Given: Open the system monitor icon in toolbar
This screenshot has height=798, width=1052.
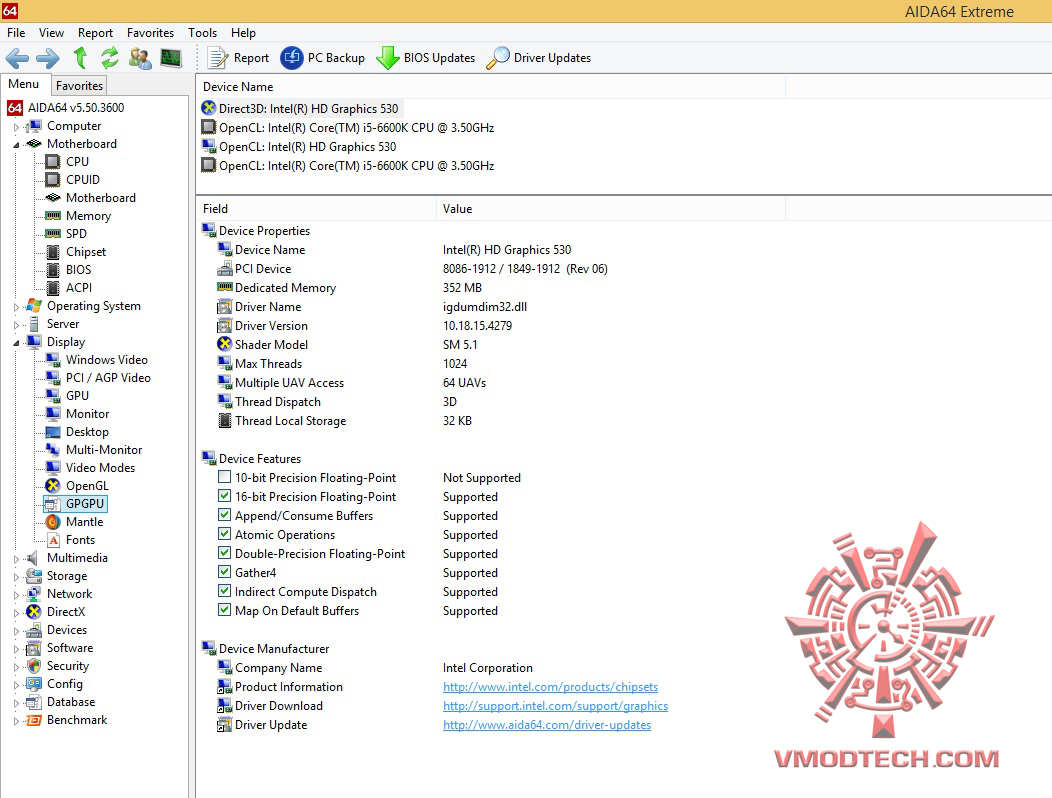Looking at the screenshot, I should coord(171,58).
